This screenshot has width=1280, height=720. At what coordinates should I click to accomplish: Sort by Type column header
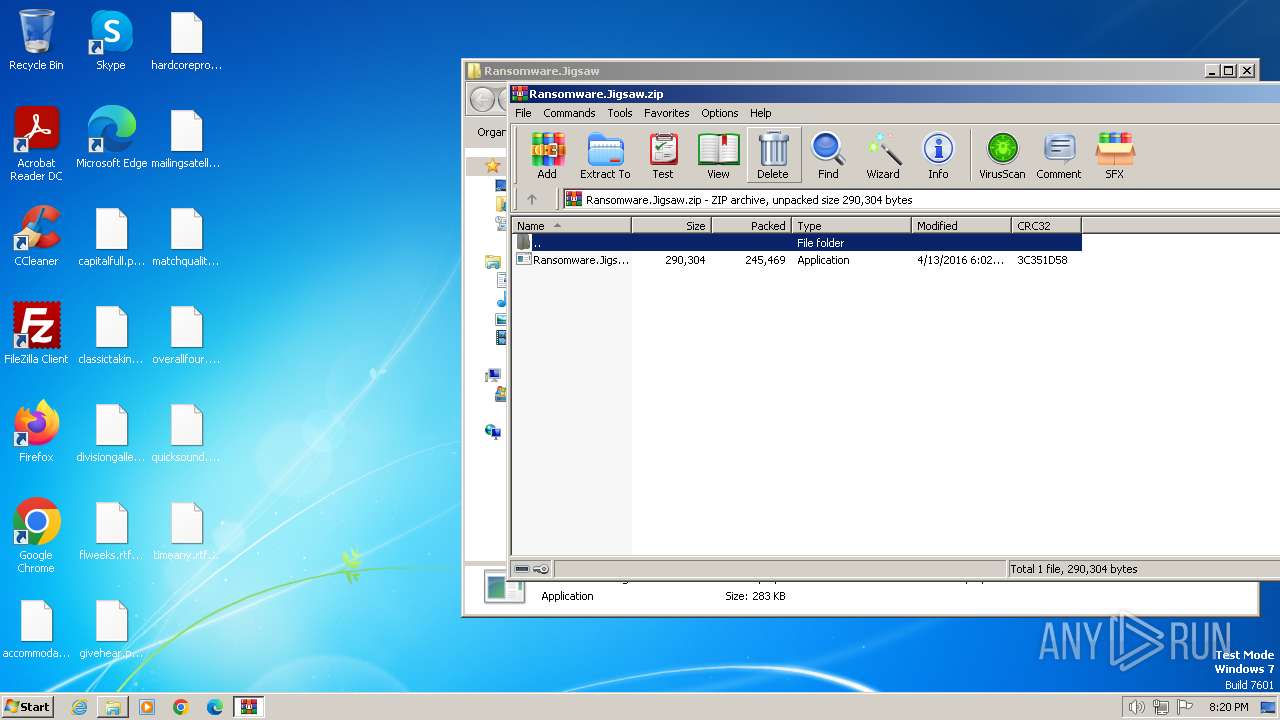[851, 226]
